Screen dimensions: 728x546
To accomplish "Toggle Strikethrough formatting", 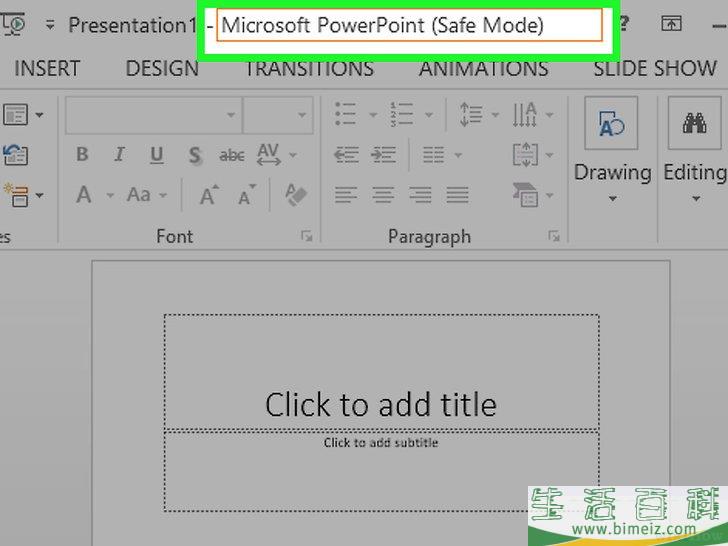I will click(232, 155).
